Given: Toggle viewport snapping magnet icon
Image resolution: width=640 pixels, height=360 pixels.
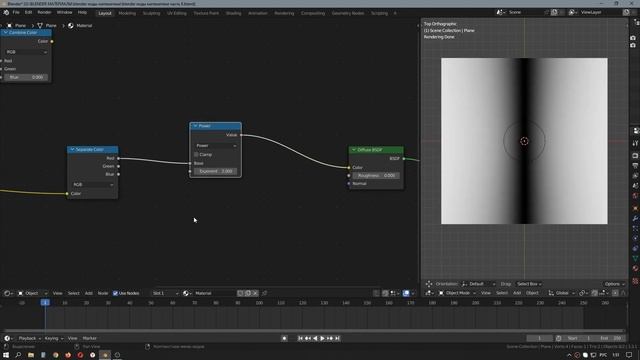Looking at the screenshot, I should tap(595, 293).
